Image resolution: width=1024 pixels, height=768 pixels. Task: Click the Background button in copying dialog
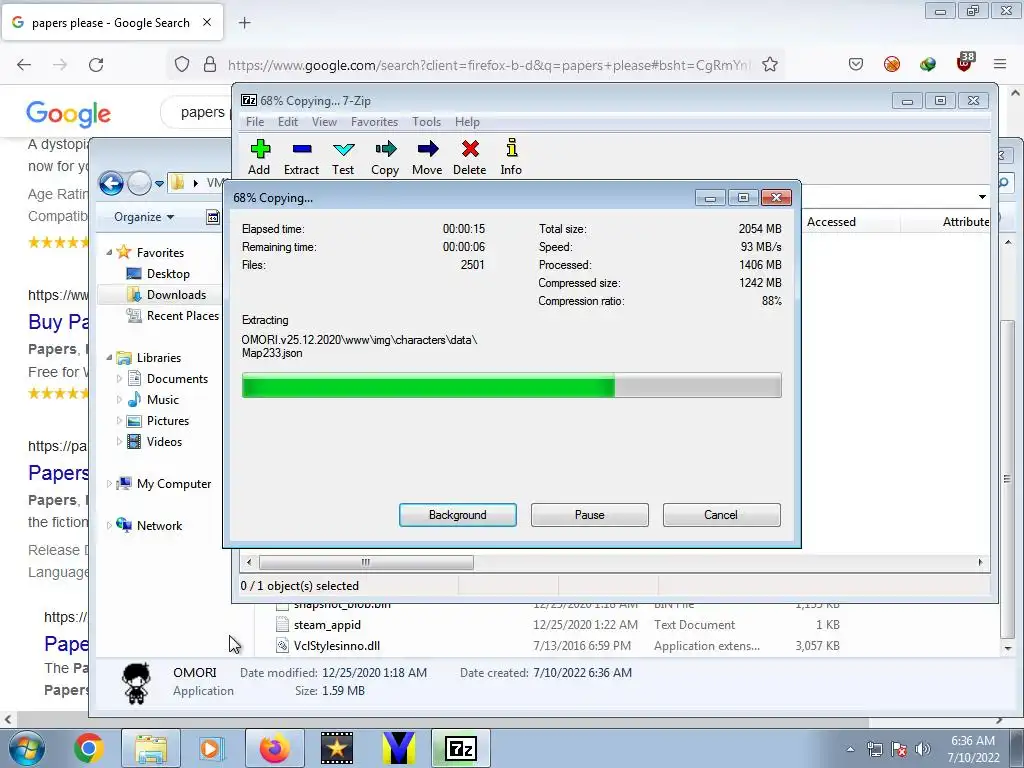pos(458,515)
